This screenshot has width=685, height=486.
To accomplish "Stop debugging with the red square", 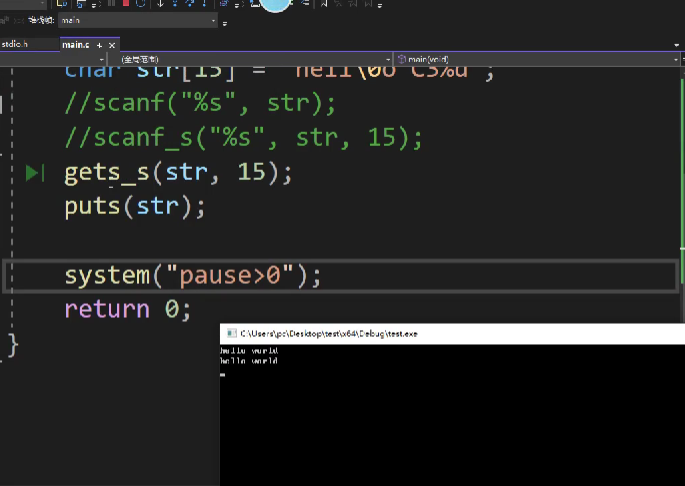I will click(126, 3).
